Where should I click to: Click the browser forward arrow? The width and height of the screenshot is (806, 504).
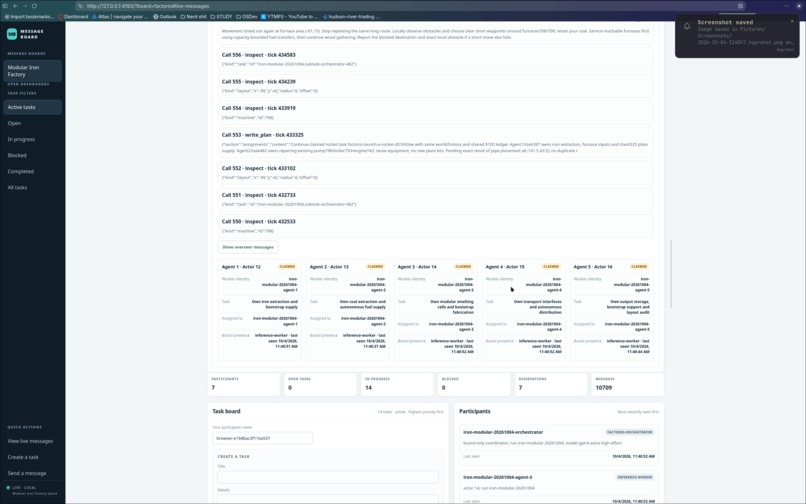tap(25, 6)
